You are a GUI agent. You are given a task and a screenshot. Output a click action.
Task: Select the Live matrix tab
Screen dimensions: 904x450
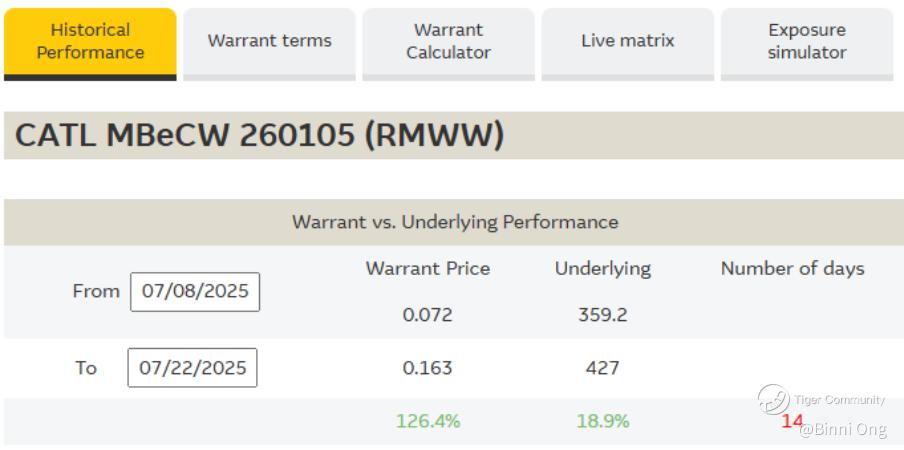[x=627, y=41]
